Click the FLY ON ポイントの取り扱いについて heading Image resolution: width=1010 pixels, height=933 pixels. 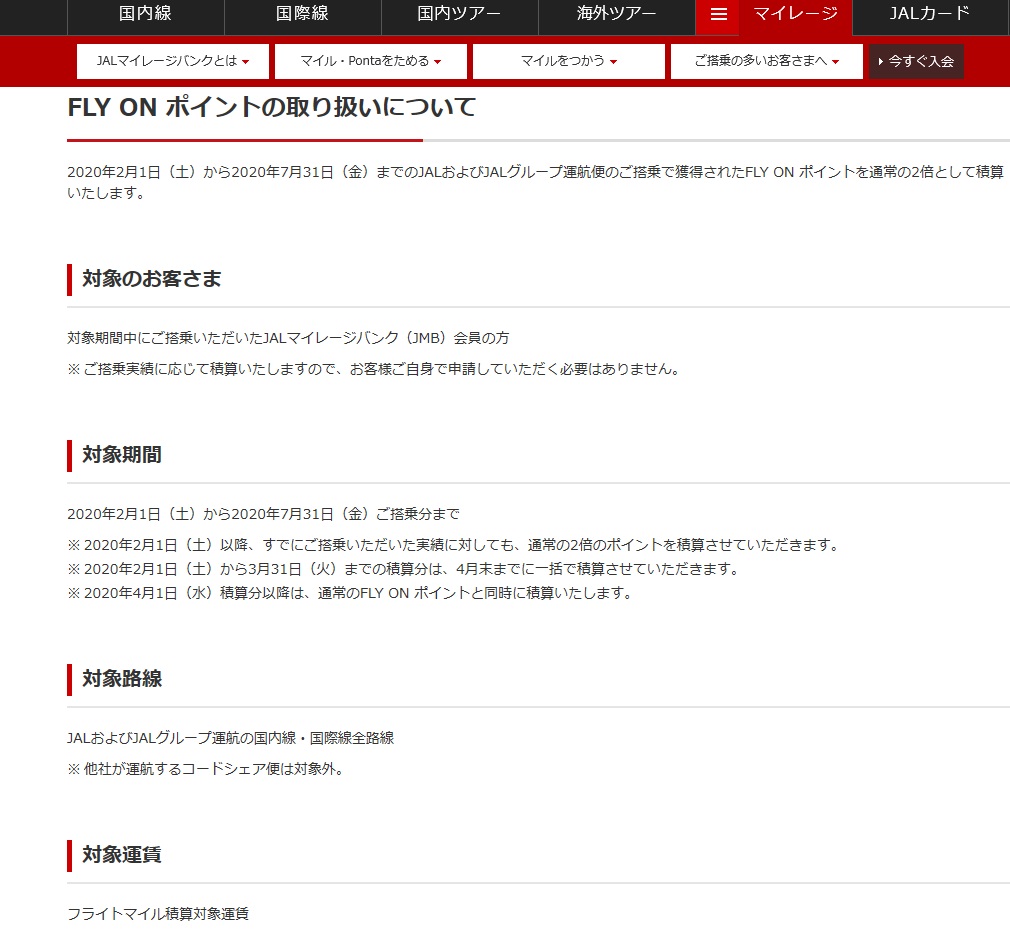[x=272, y=107]
